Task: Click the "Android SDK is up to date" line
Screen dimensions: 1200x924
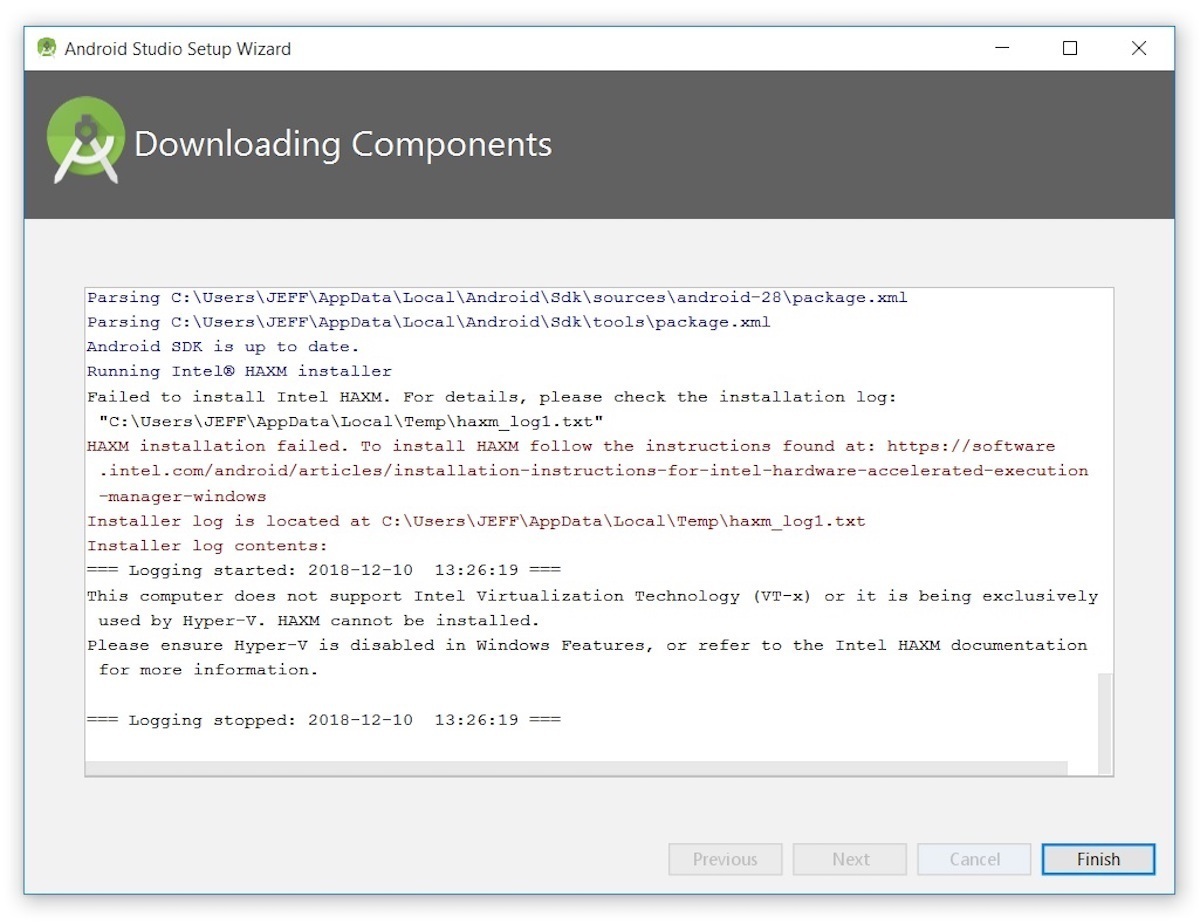Action: [x=220, y=347]
